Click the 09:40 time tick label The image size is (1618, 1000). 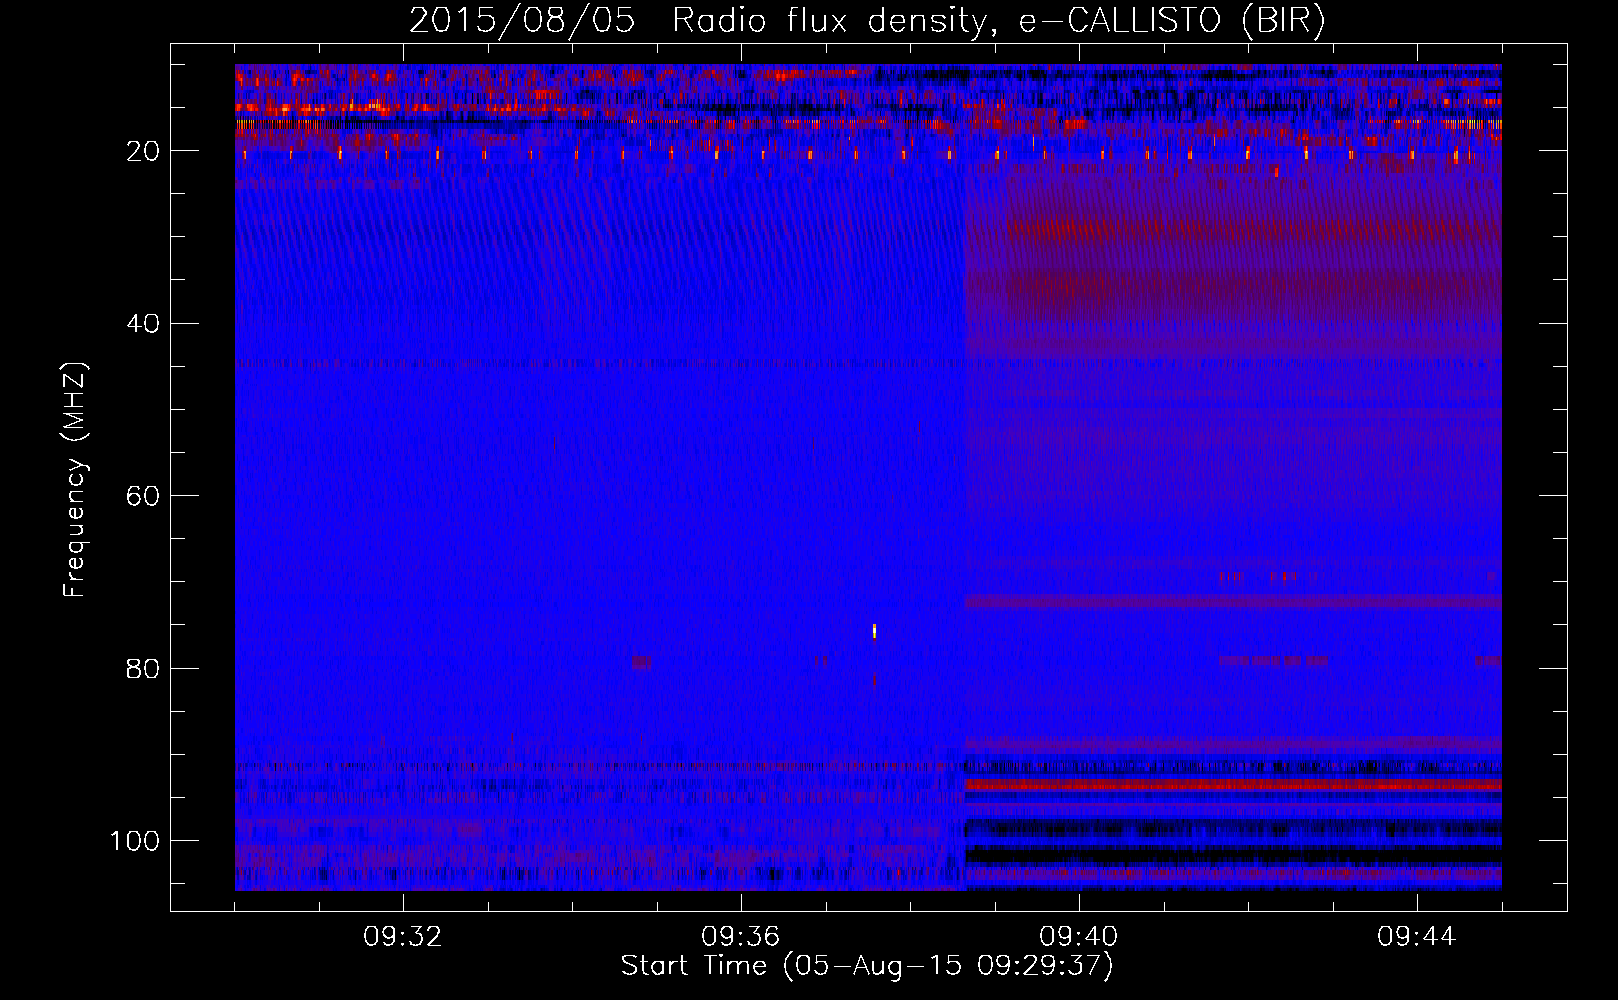(x=1079, y=937)
